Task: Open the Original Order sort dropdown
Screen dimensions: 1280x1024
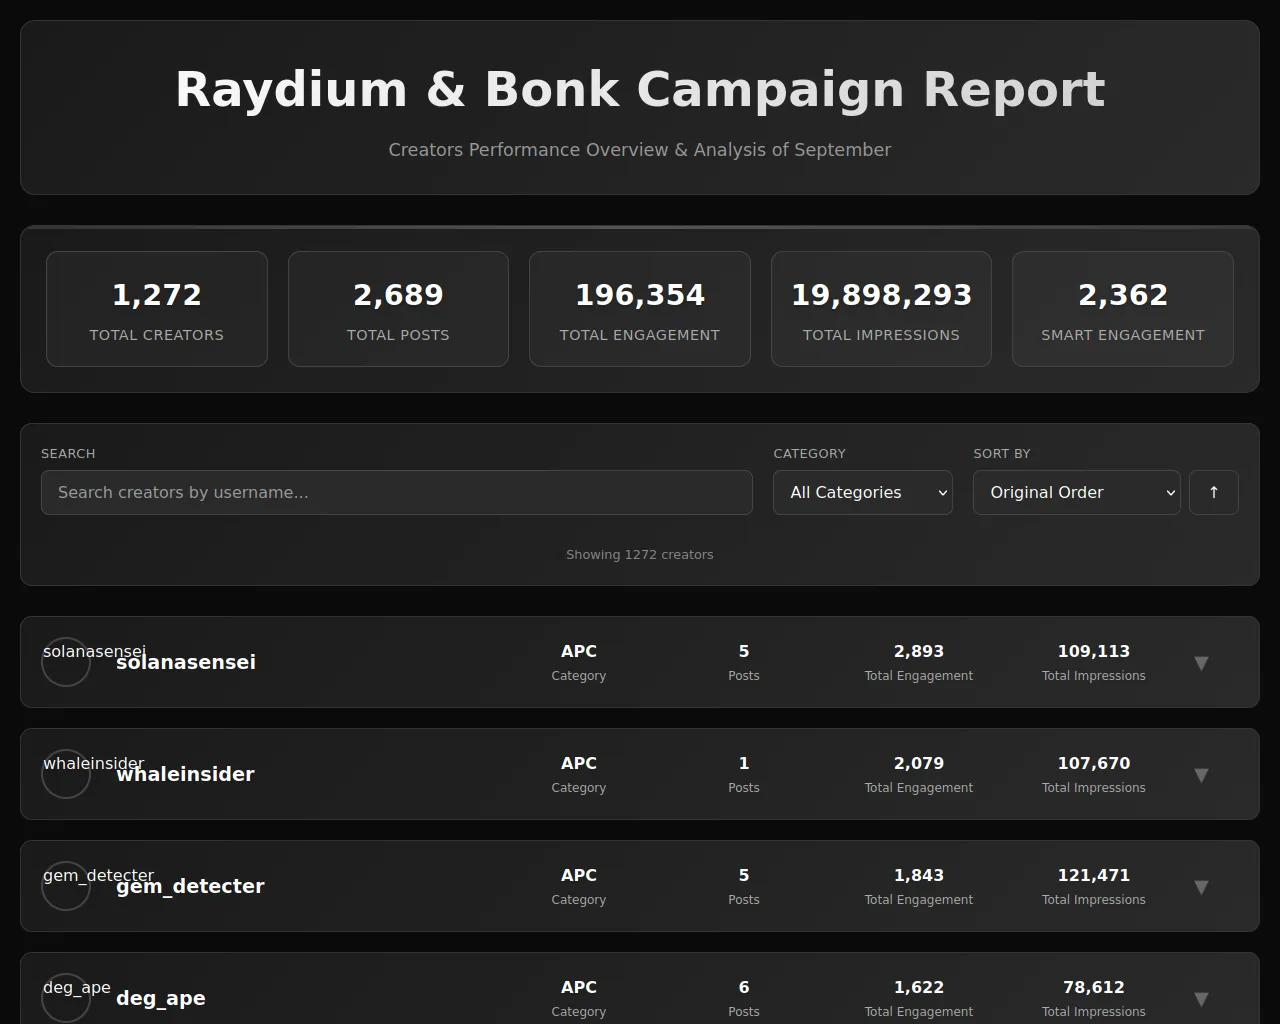Action: [1077, 492]
